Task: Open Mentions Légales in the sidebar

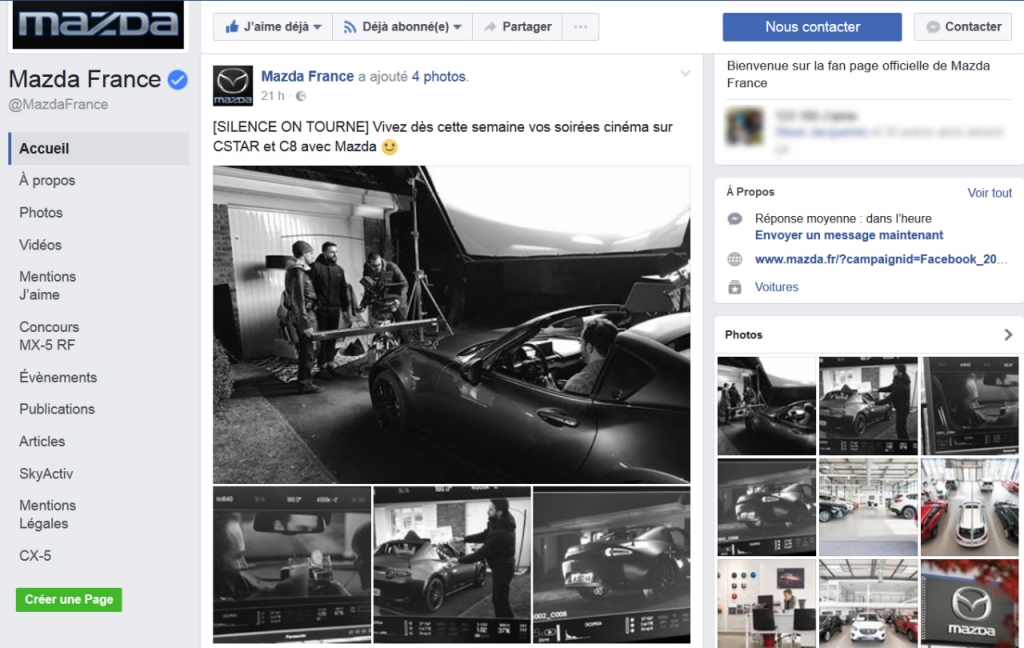Action: (48, 514)
